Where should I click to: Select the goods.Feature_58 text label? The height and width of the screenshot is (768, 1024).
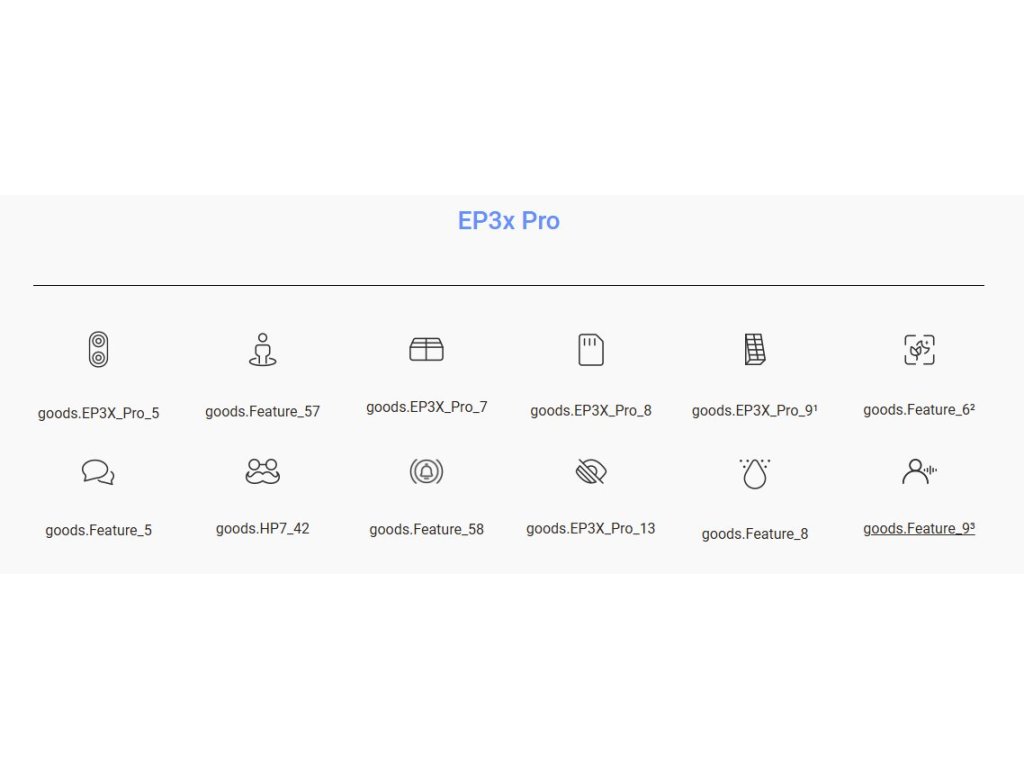426,529
